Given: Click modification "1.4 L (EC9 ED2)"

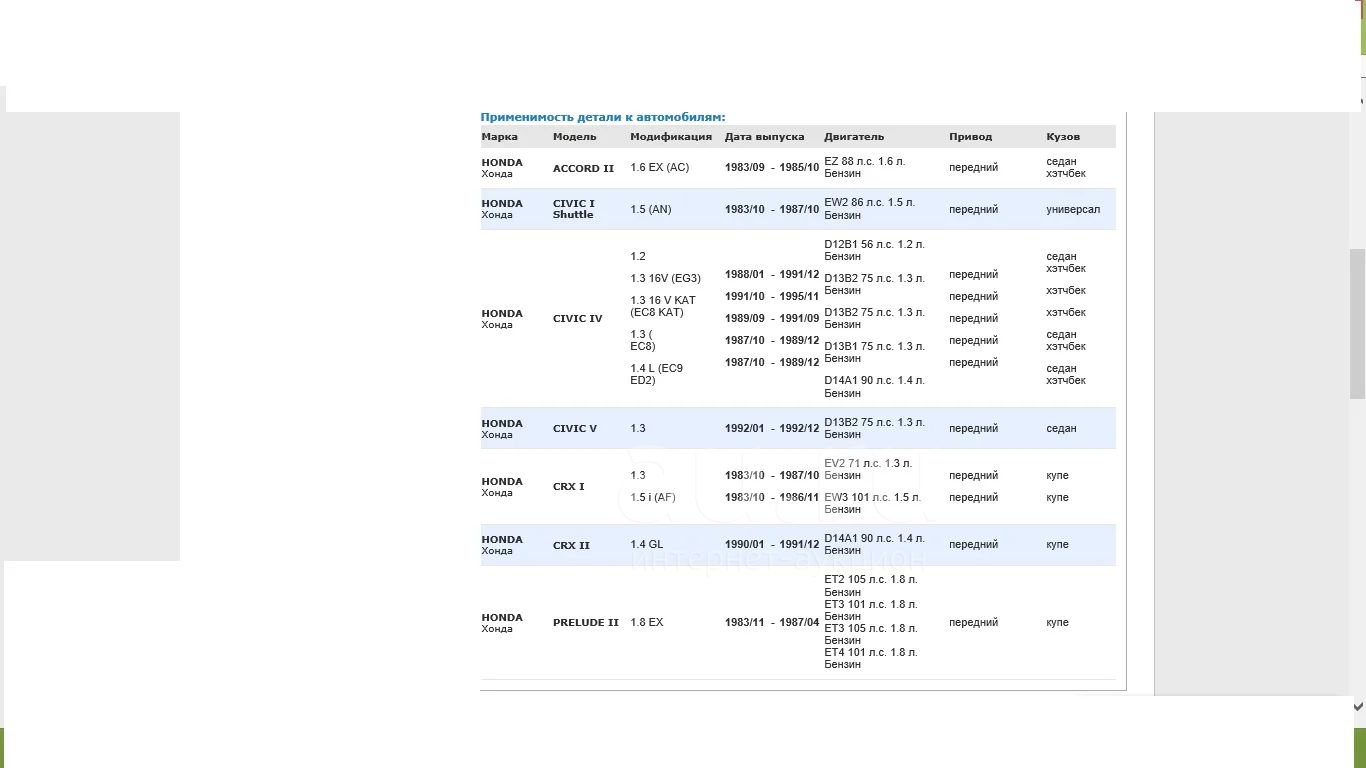Looking at the screenshot, I should coord(656,374).
